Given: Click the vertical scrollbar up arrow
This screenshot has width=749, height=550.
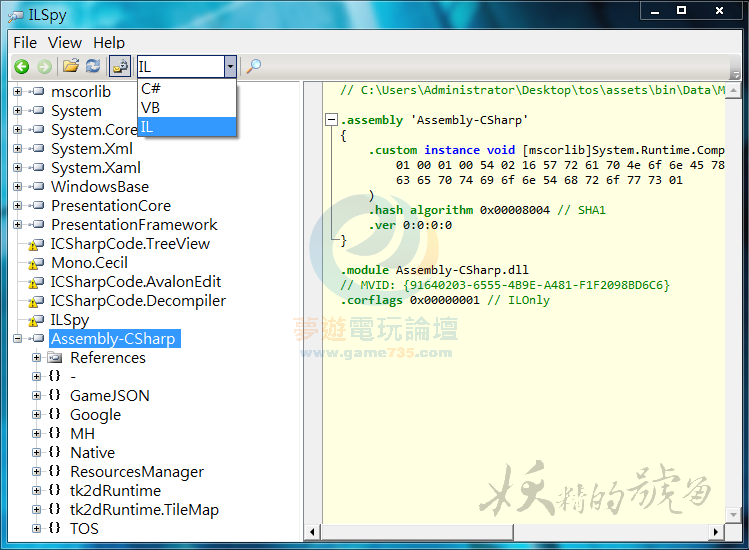Looking at the screenshot, I should [x=733, y=90].
